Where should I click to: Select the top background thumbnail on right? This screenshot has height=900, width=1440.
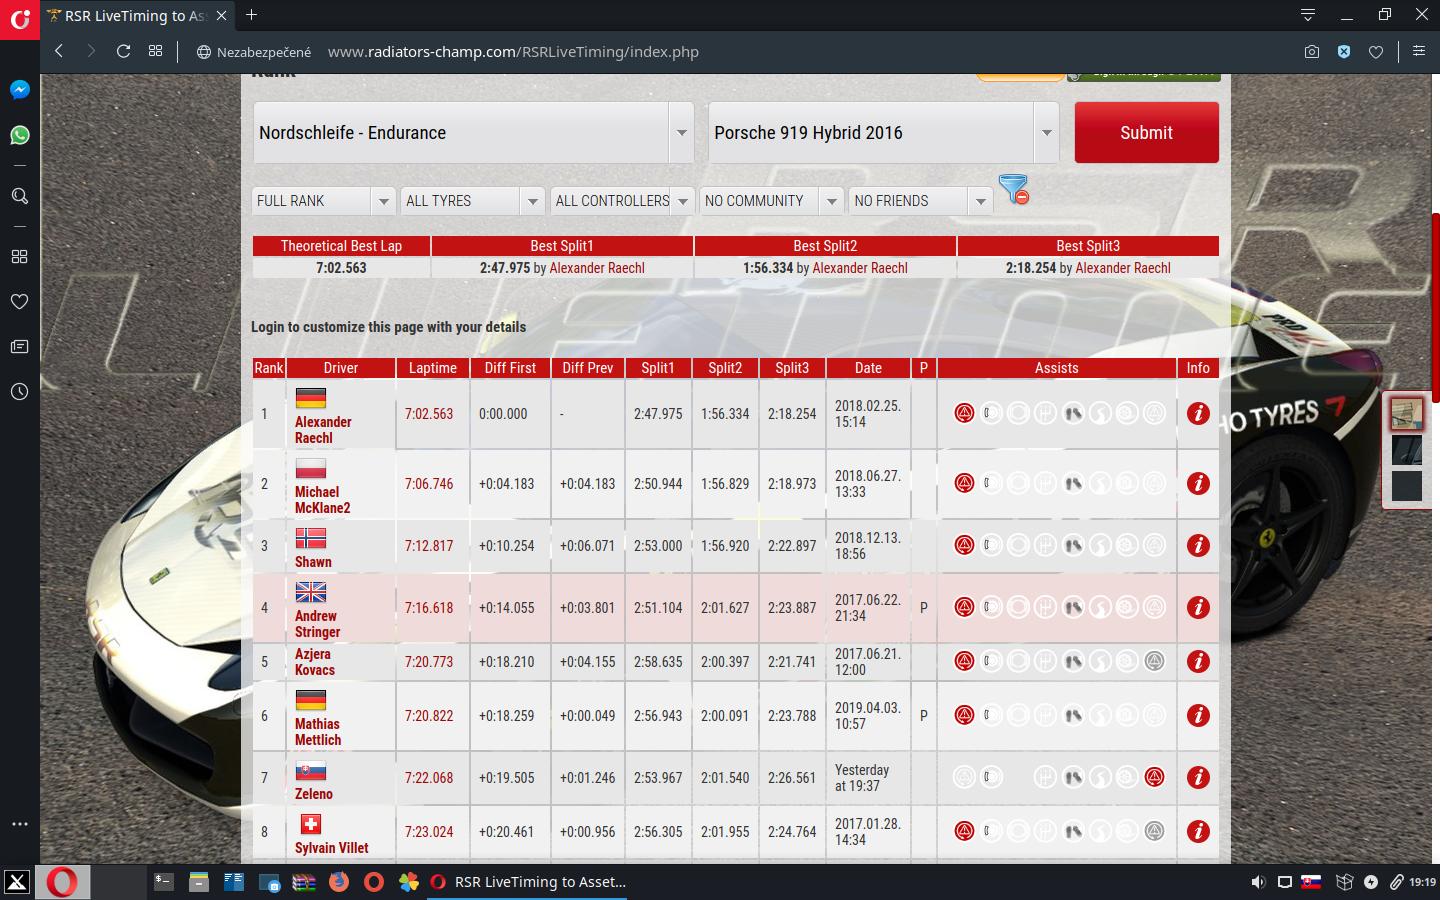[1407, 414]
